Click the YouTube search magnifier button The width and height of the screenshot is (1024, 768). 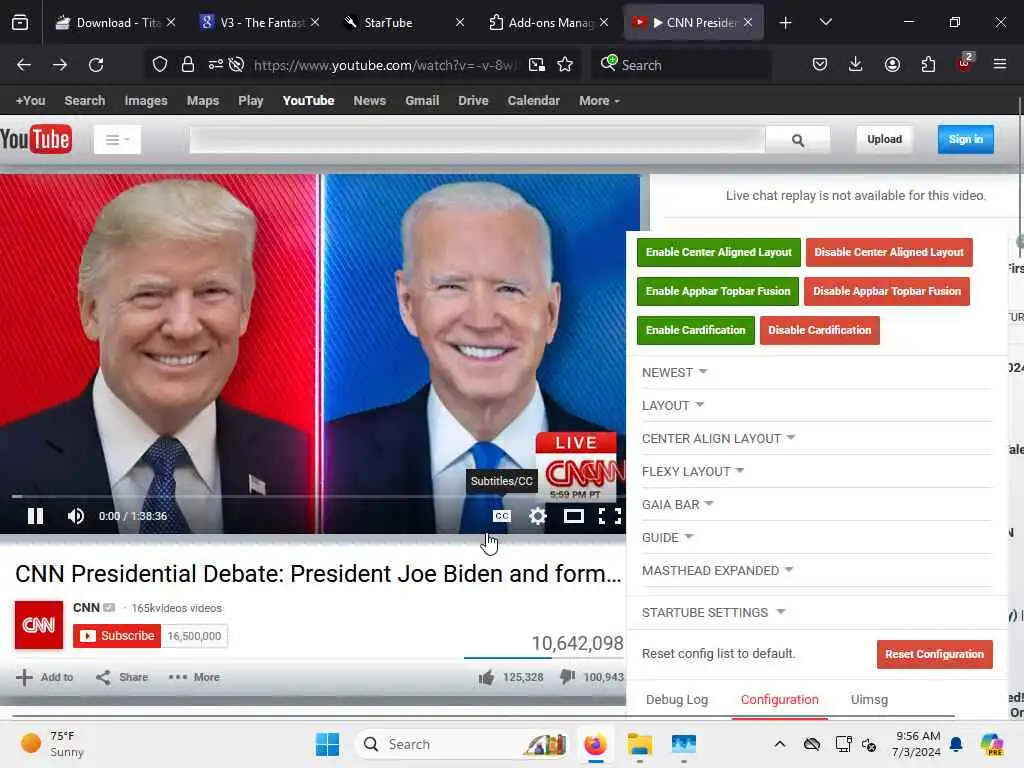797,140
